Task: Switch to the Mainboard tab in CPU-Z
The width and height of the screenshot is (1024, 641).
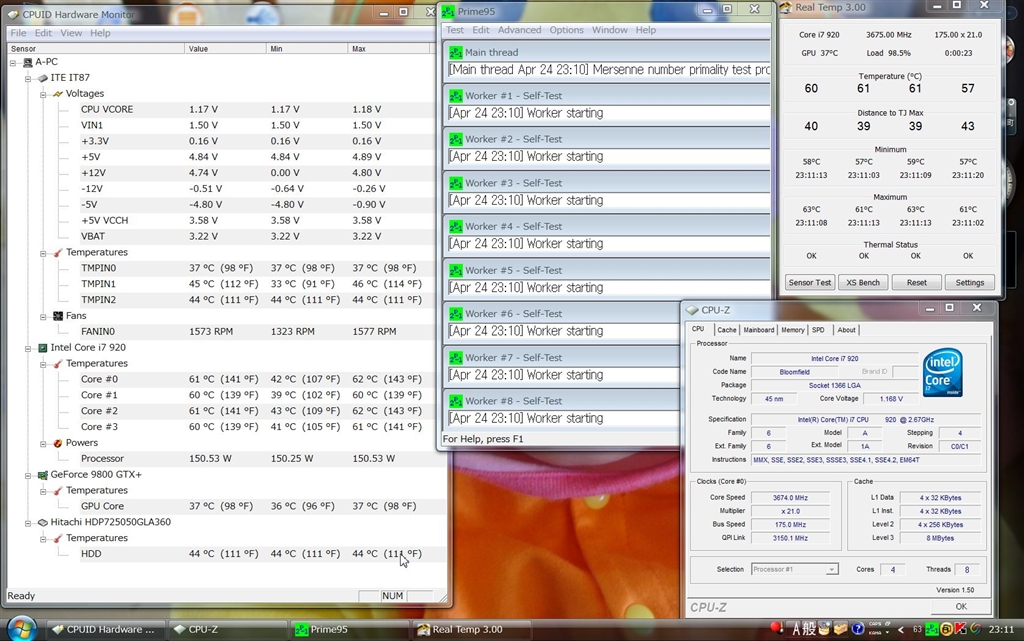Action: tap(758, 330)
